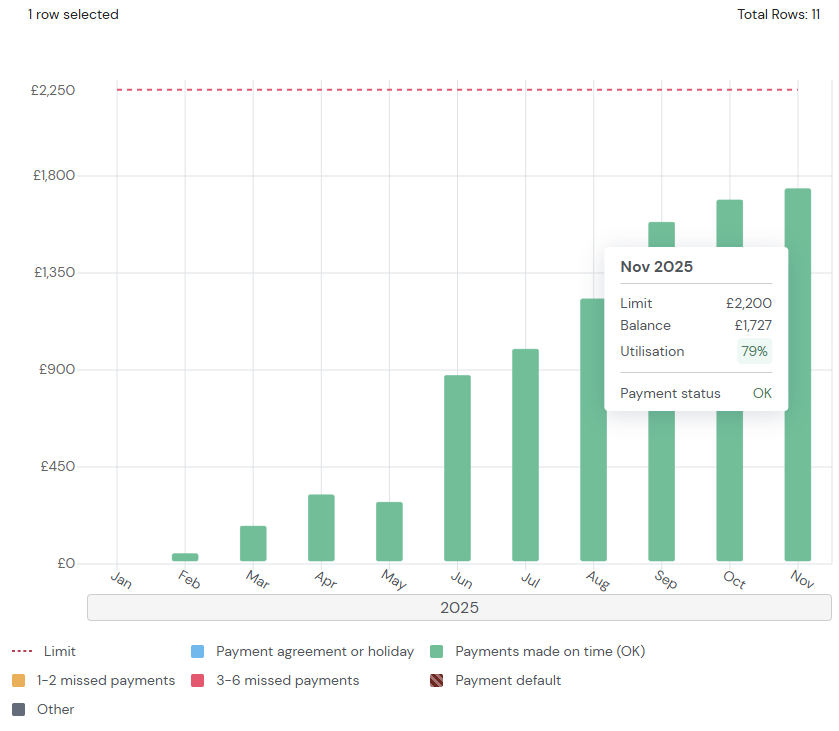Click the blue Payment agreement or holiday swatch
This screenshot has height=731, width=839.
pyautogui.click(x=197, y=652)
